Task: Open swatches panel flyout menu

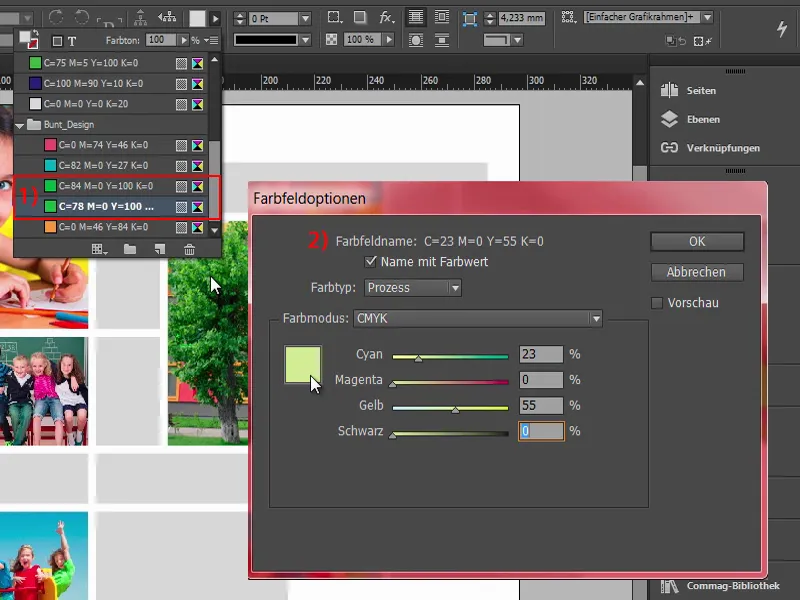Action: 212,40
